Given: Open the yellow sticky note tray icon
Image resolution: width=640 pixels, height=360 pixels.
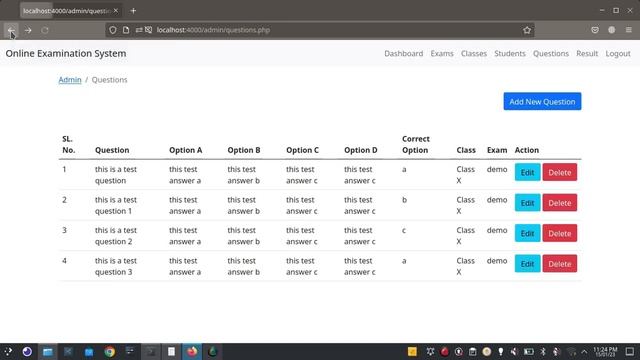Looking at the screenshot, I should (412, 351).
